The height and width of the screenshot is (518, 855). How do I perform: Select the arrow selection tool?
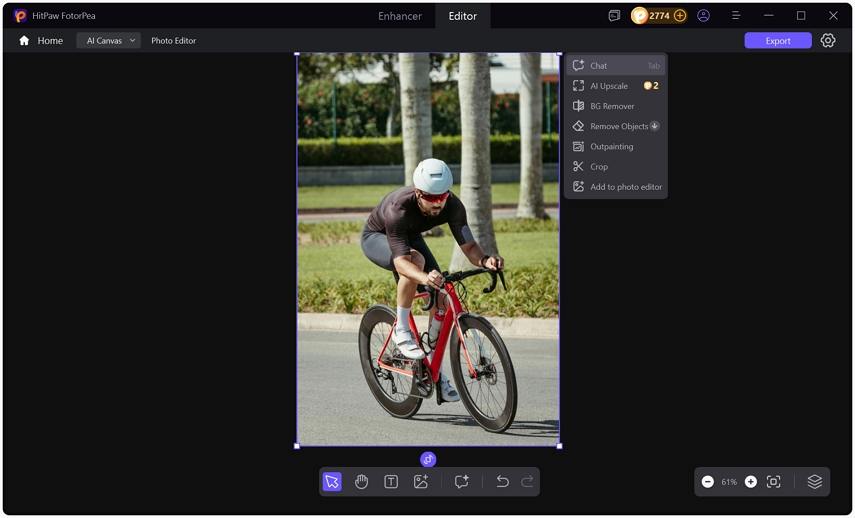click(x=332, y=482)
